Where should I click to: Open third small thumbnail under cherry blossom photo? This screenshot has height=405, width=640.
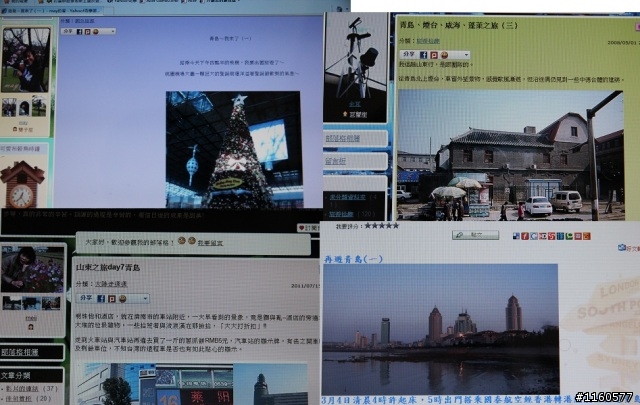click(39, 106)
